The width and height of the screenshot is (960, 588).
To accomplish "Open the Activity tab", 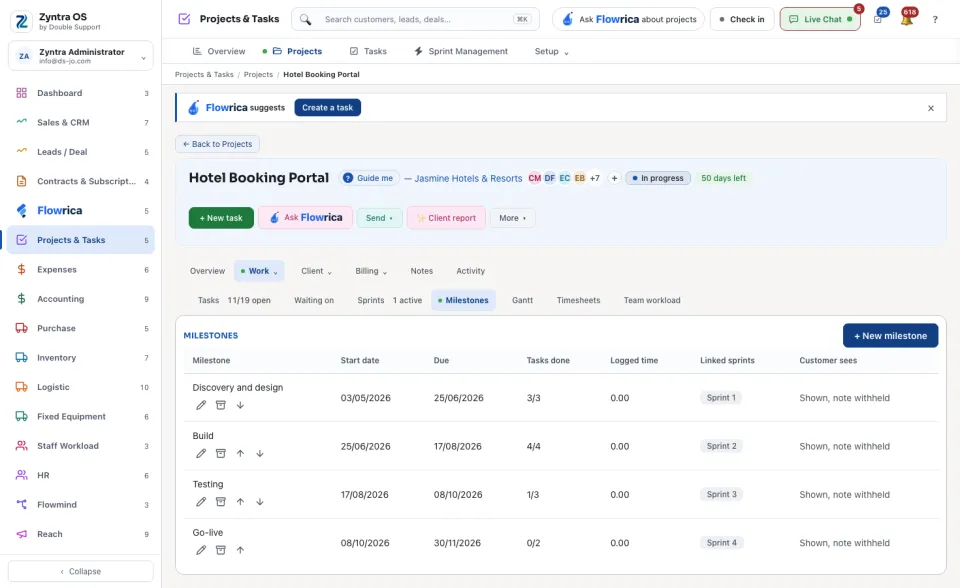I will pos(470,271).
